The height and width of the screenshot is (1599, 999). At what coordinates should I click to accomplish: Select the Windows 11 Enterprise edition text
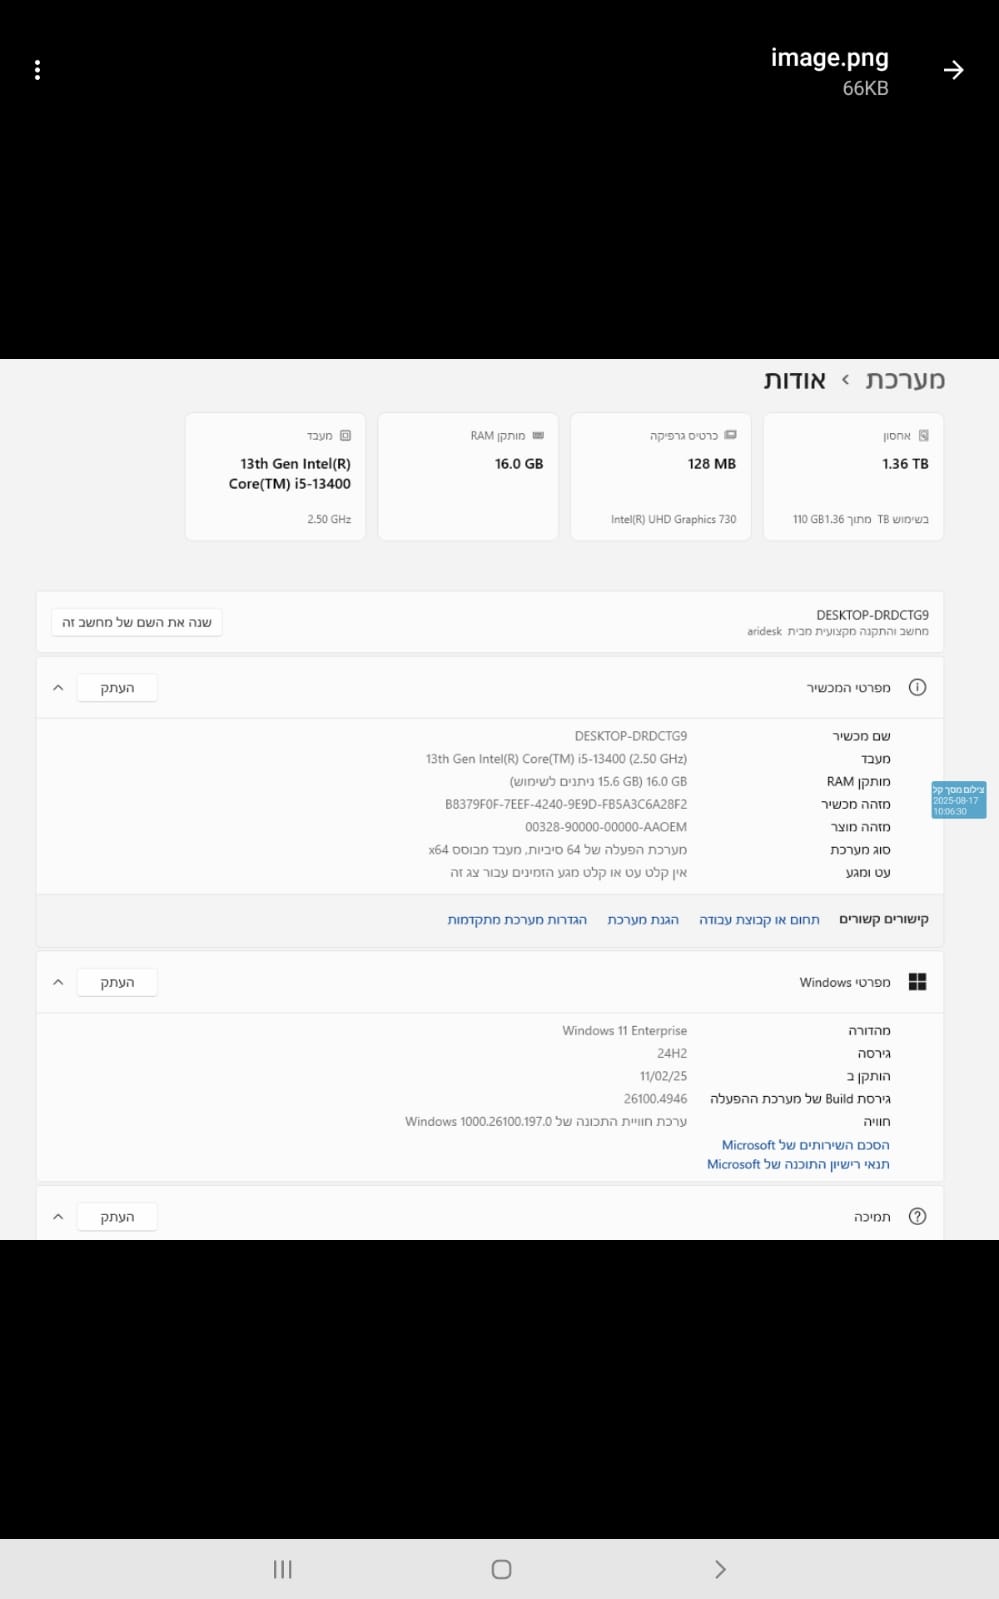pyautogui.click(x=625, y=1031)
